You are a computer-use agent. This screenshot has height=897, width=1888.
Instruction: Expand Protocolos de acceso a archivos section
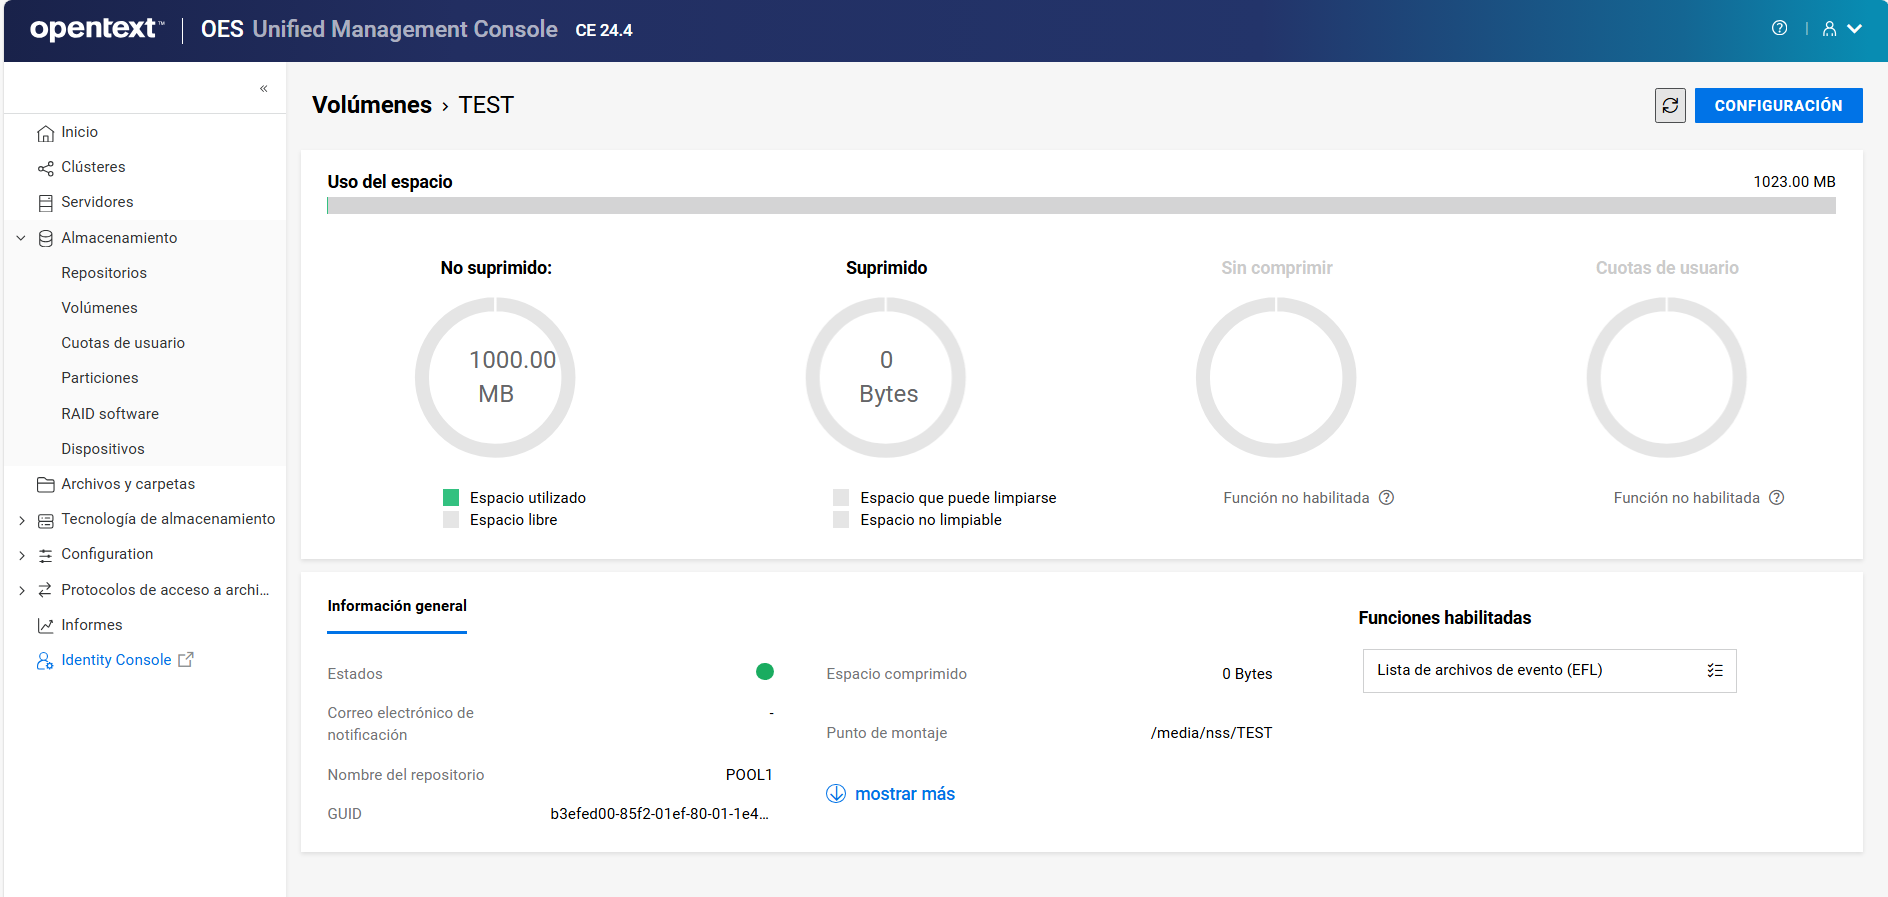(x=21, y=591)
